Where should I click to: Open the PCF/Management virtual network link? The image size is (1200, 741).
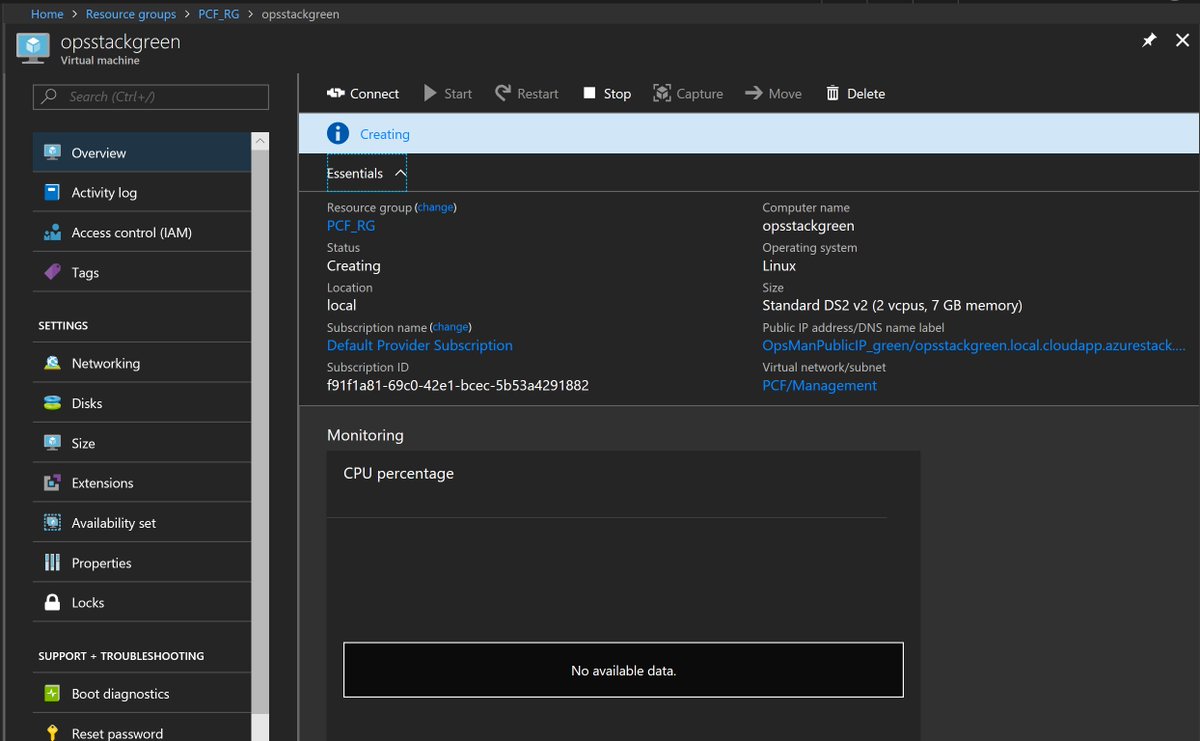coord(820,386)
